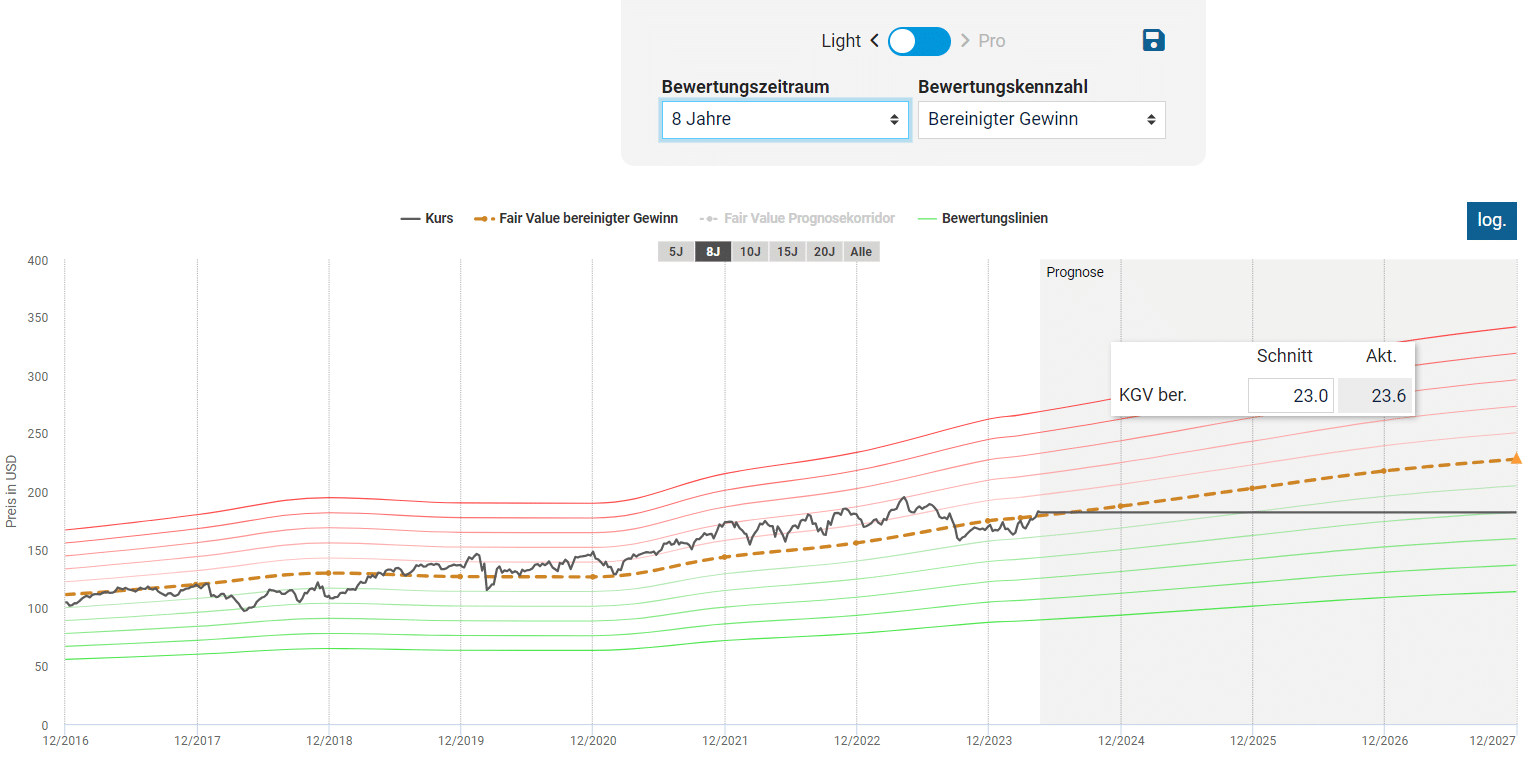The height and width of the screenshot is (758, 1530).
Task: Click the Bewertungszeitraum heading
Action: coord(745,87)
